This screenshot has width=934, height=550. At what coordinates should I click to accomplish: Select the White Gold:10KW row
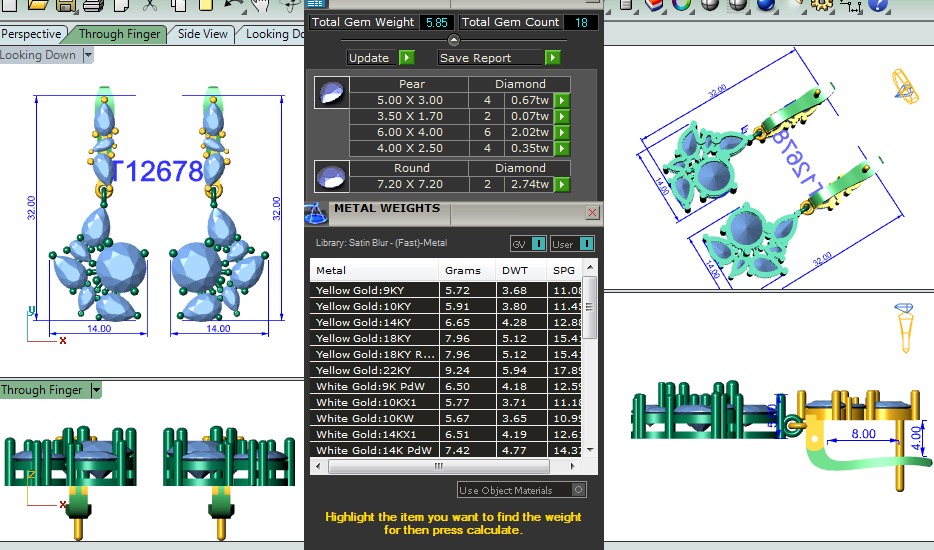446,418
